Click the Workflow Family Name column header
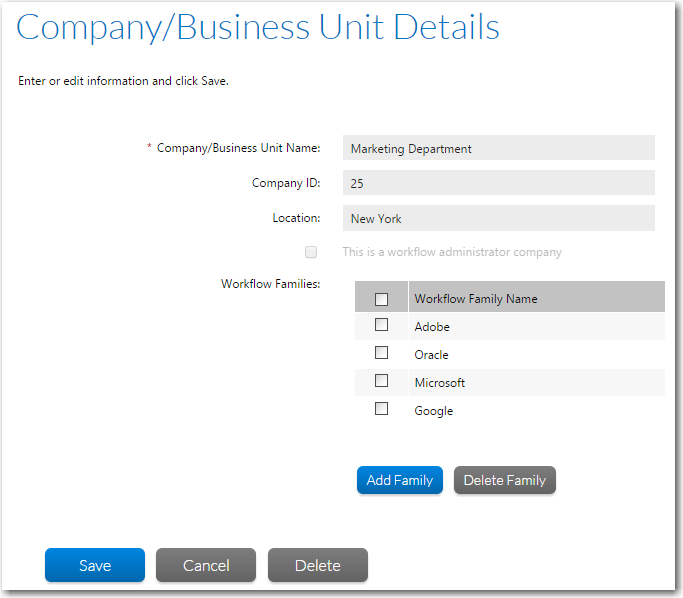This screenshot has width=683, height=598. click(476, 299)
